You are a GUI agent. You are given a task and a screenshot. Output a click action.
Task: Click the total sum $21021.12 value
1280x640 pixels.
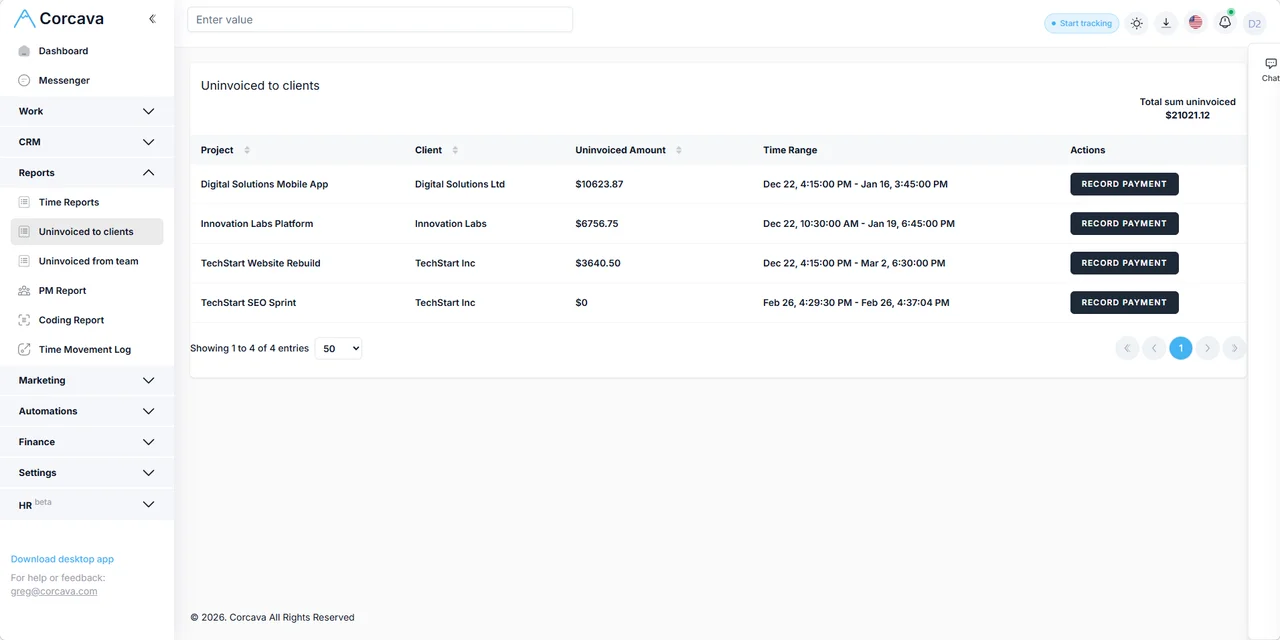(1188, 116)
